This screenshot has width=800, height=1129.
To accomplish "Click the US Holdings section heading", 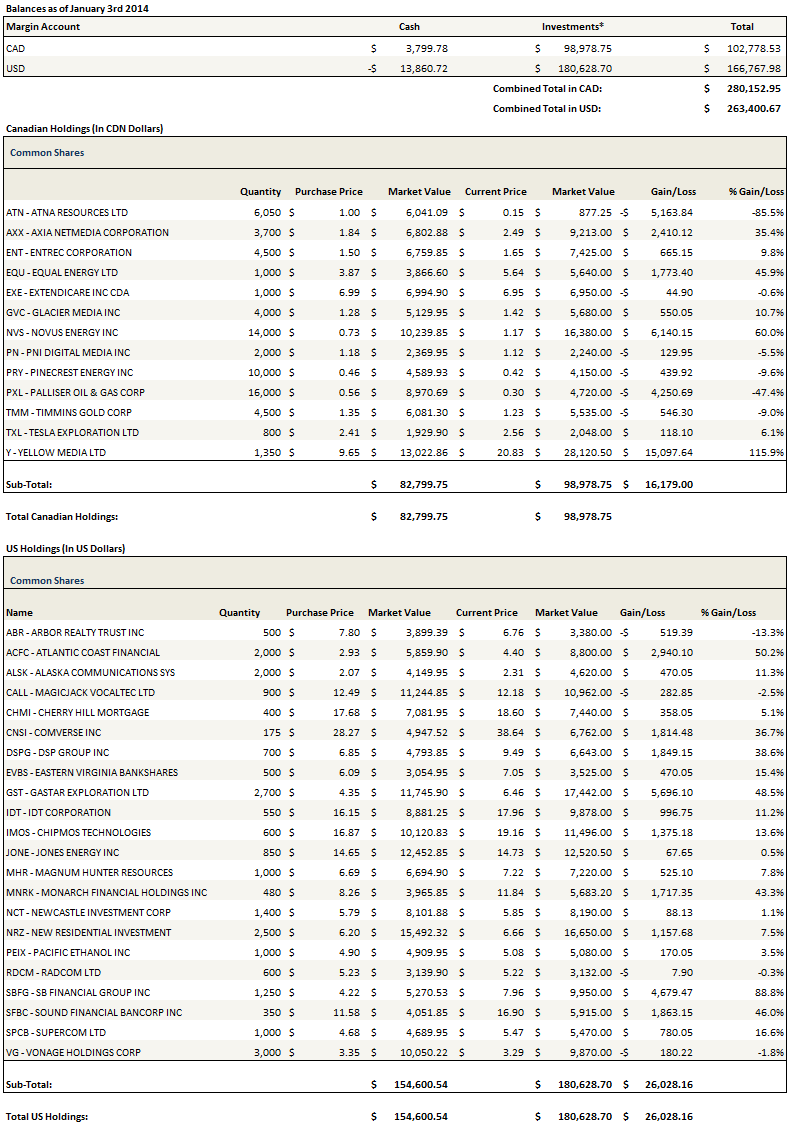I will point(65,548).
